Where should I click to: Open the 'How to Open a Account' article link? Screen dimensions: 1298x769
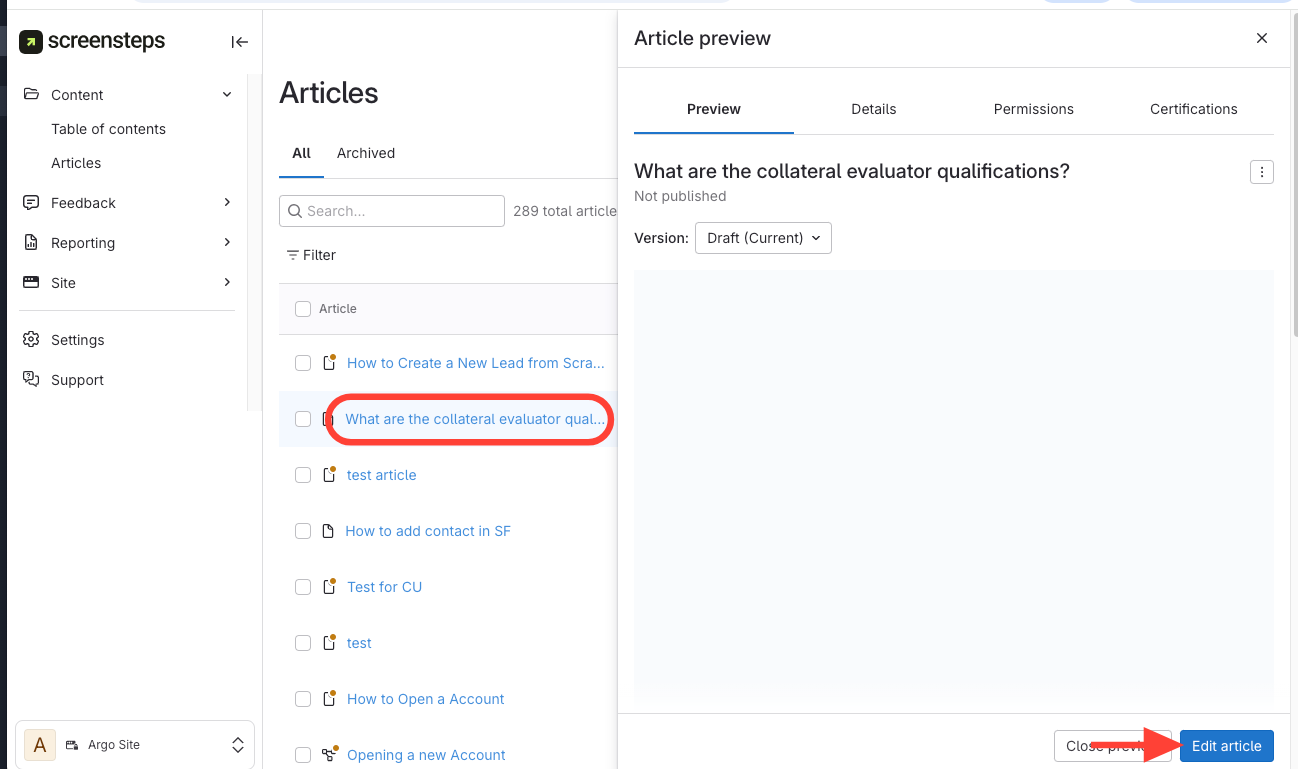(x=425, y=699)
